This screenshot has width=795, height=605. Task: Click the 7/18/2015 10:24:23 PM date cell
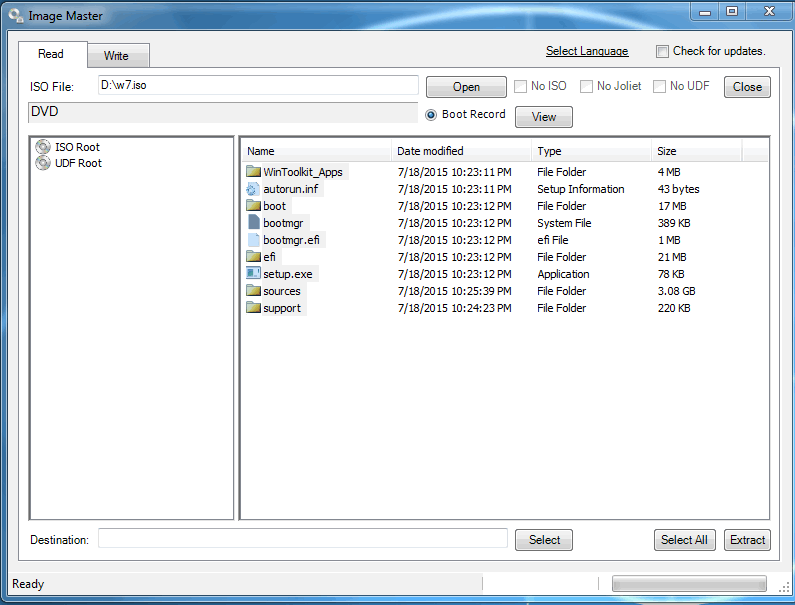coord(455,308)
